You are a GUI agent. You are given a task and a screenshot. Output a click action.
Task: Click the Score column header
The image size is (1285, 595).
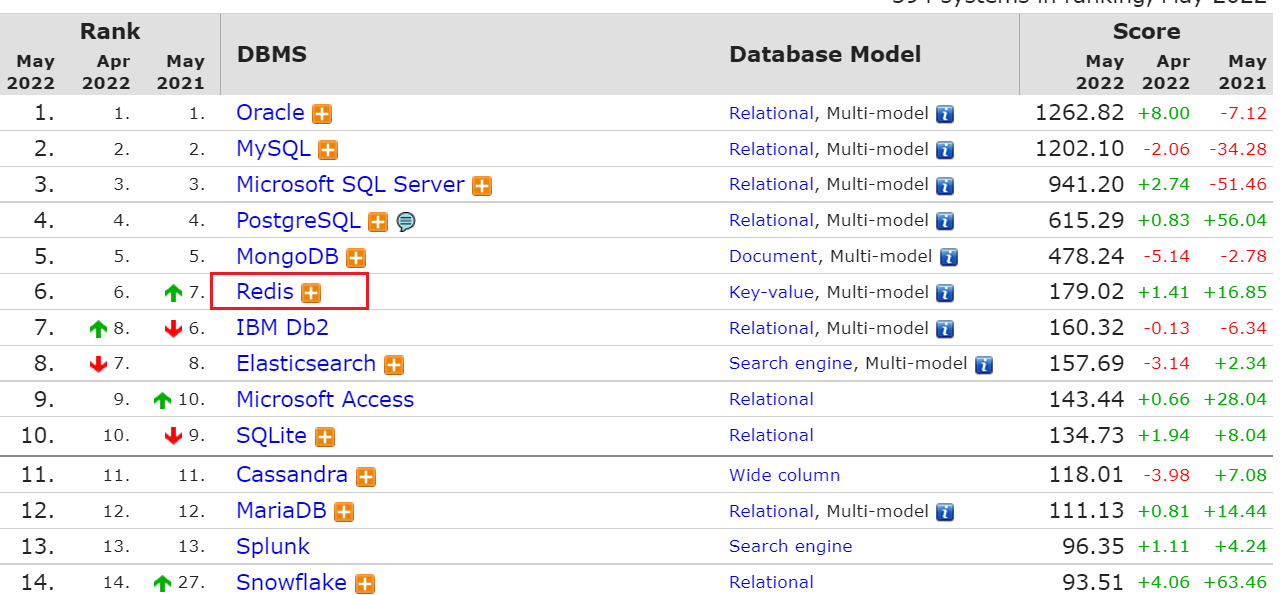point(1146,31)
